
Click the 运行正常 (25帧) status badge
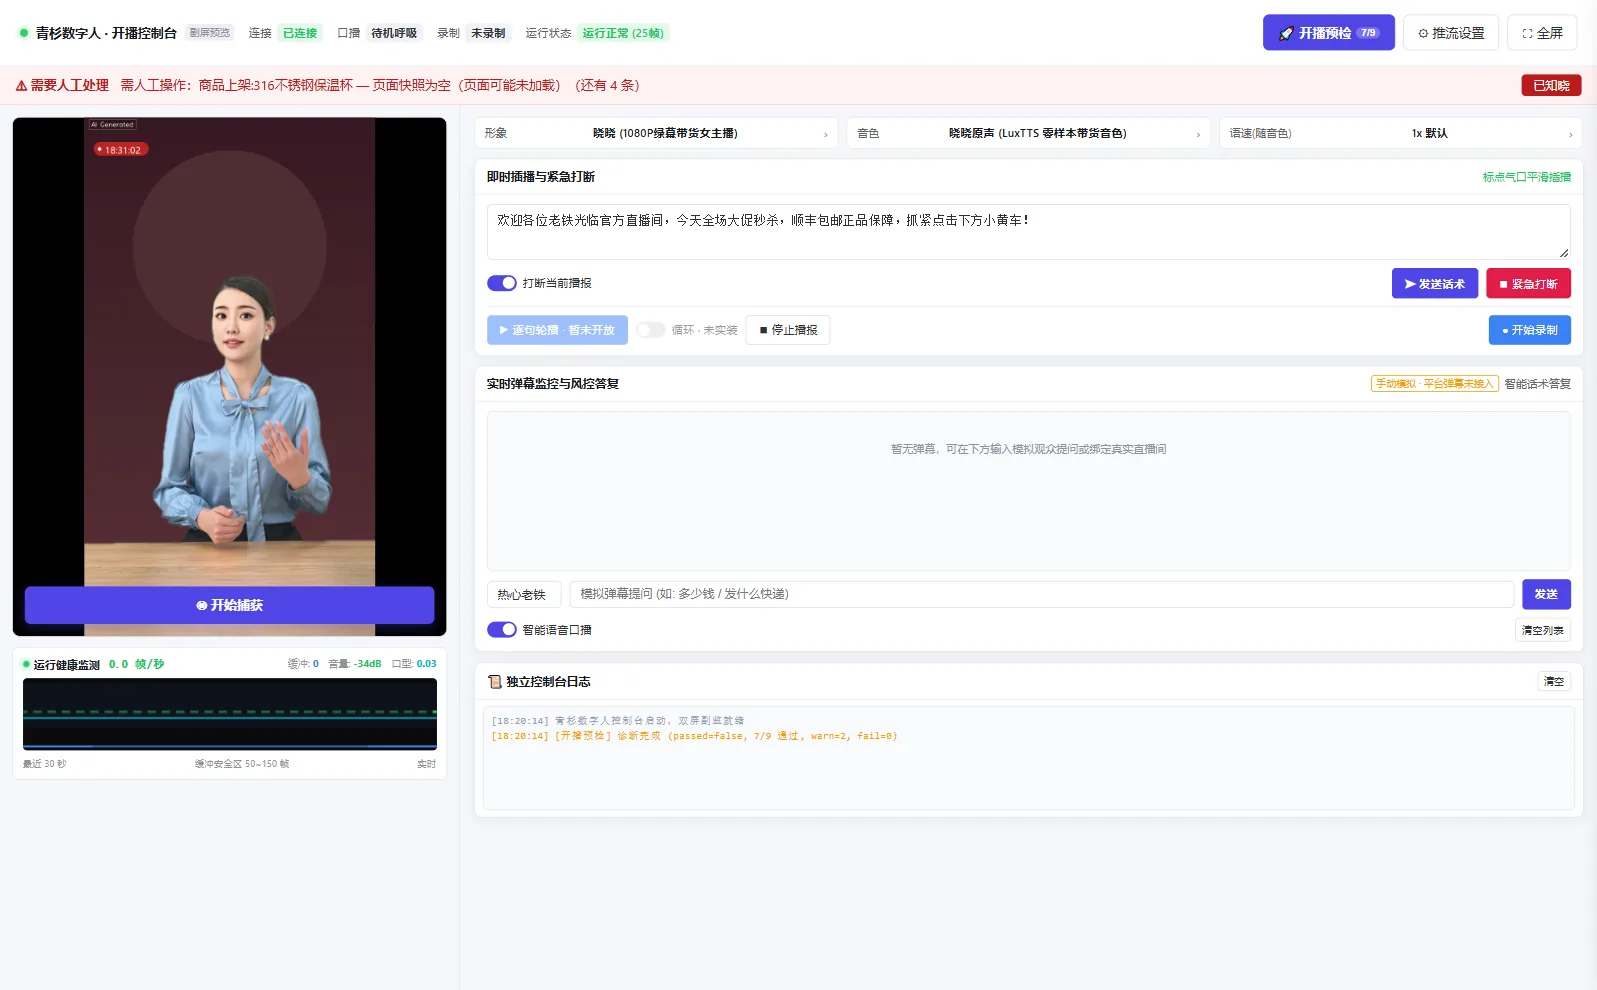click(x=623, y=33)
